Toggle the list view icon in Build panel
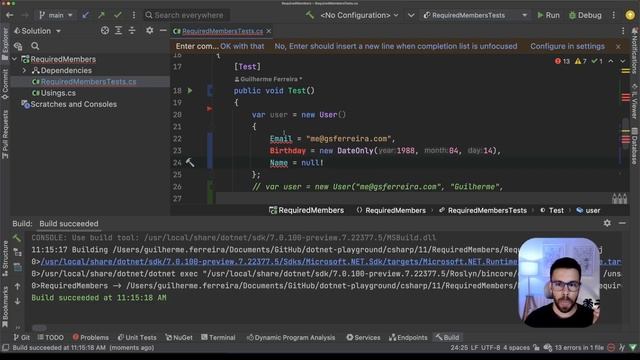 click(x=18, y=268)
